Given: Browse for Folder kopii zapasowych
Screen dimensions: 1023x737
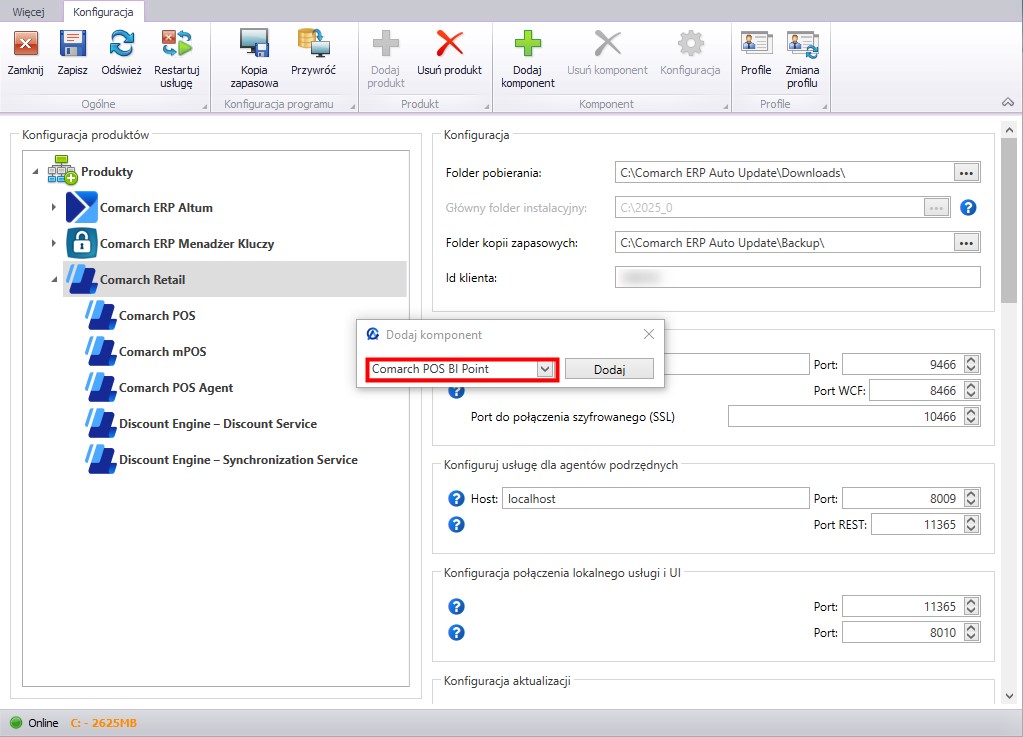Looking at the screenshot, I should [966, 243].
